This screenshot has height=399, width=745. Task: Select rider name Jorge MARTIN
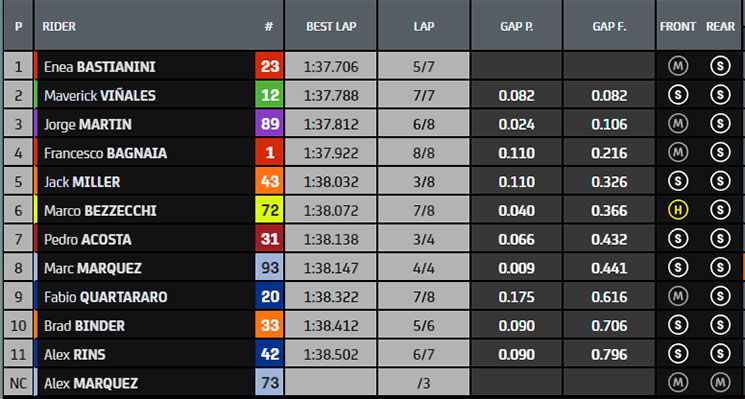click(88, 124)
